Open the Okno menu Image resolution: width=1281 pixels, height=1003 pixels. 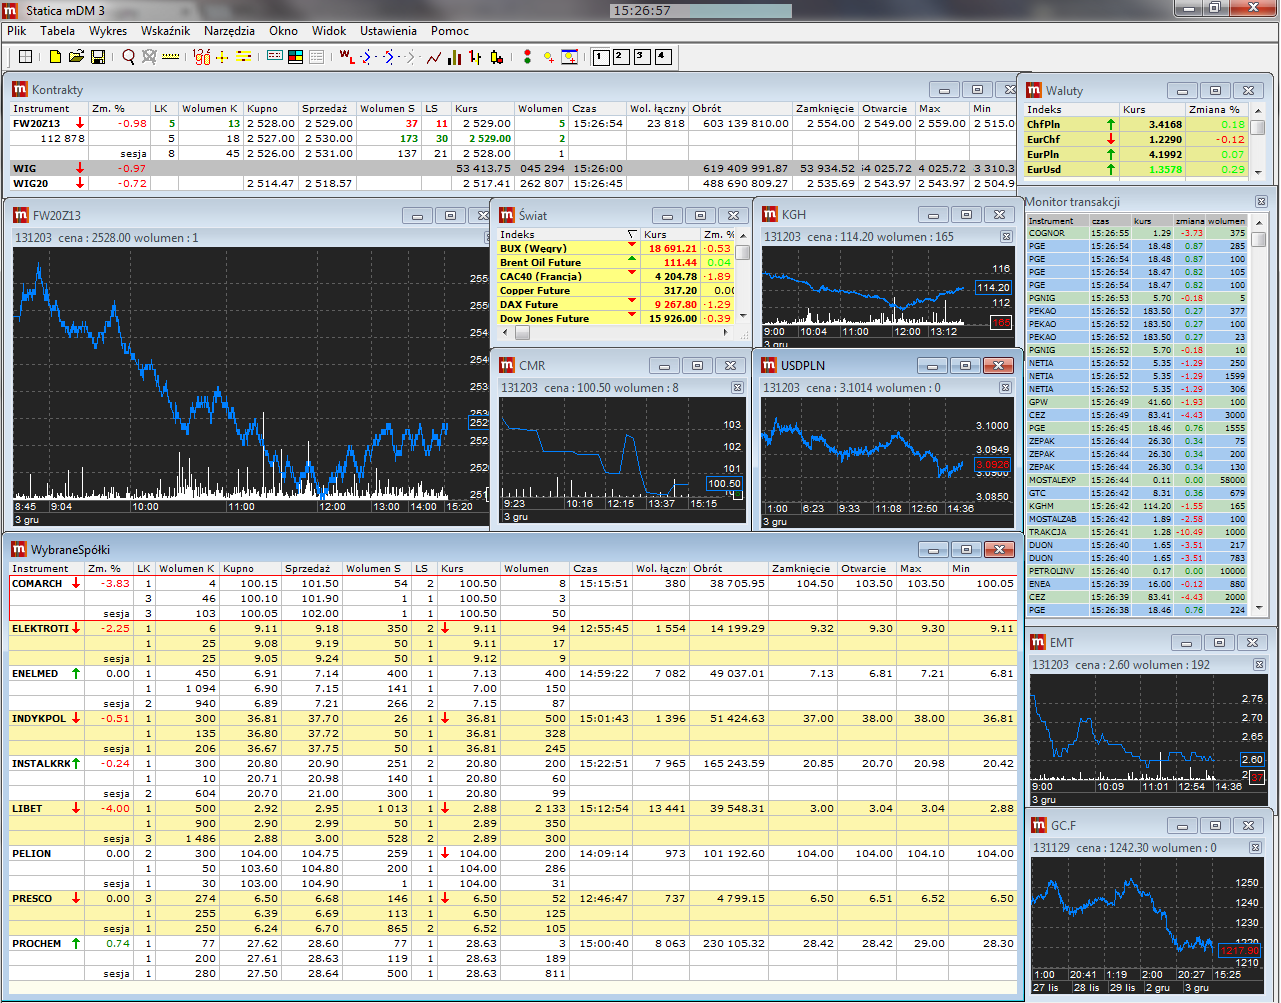[283, 31]
